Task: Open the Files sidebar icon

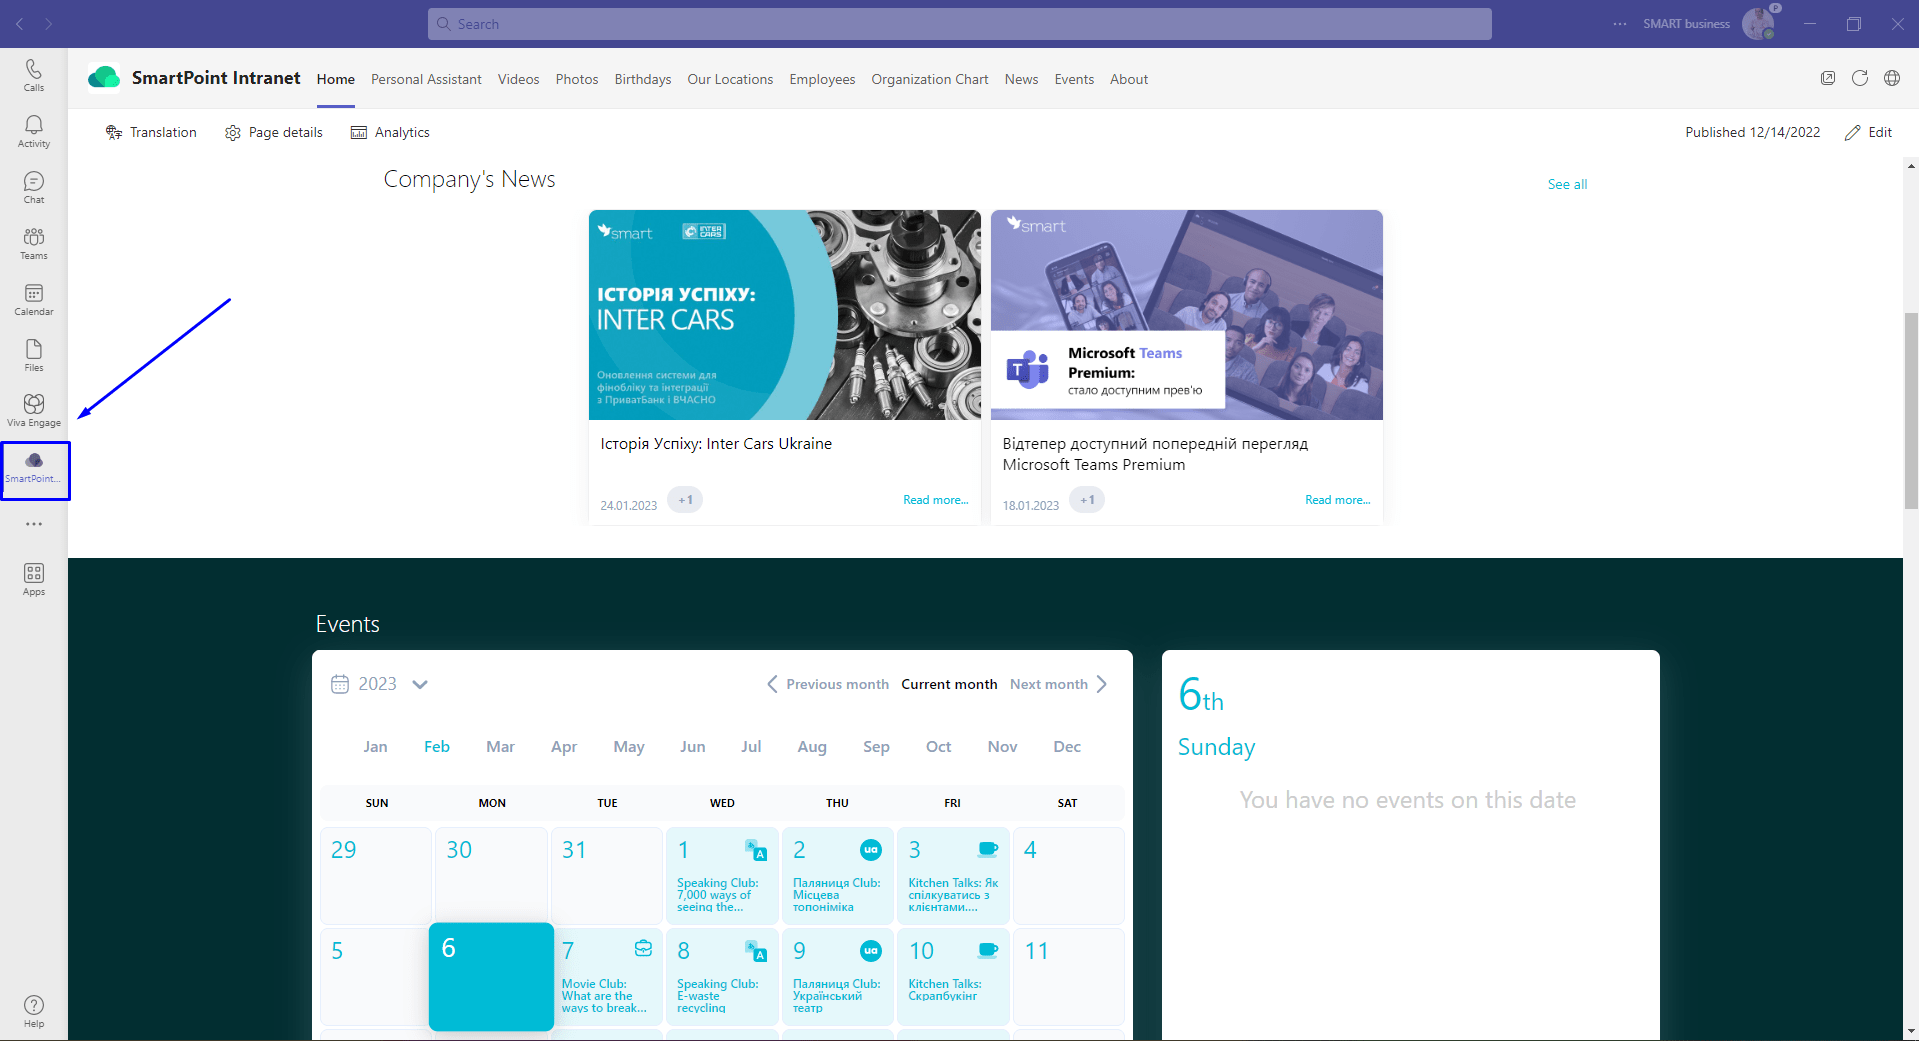Action: (34, 354)
